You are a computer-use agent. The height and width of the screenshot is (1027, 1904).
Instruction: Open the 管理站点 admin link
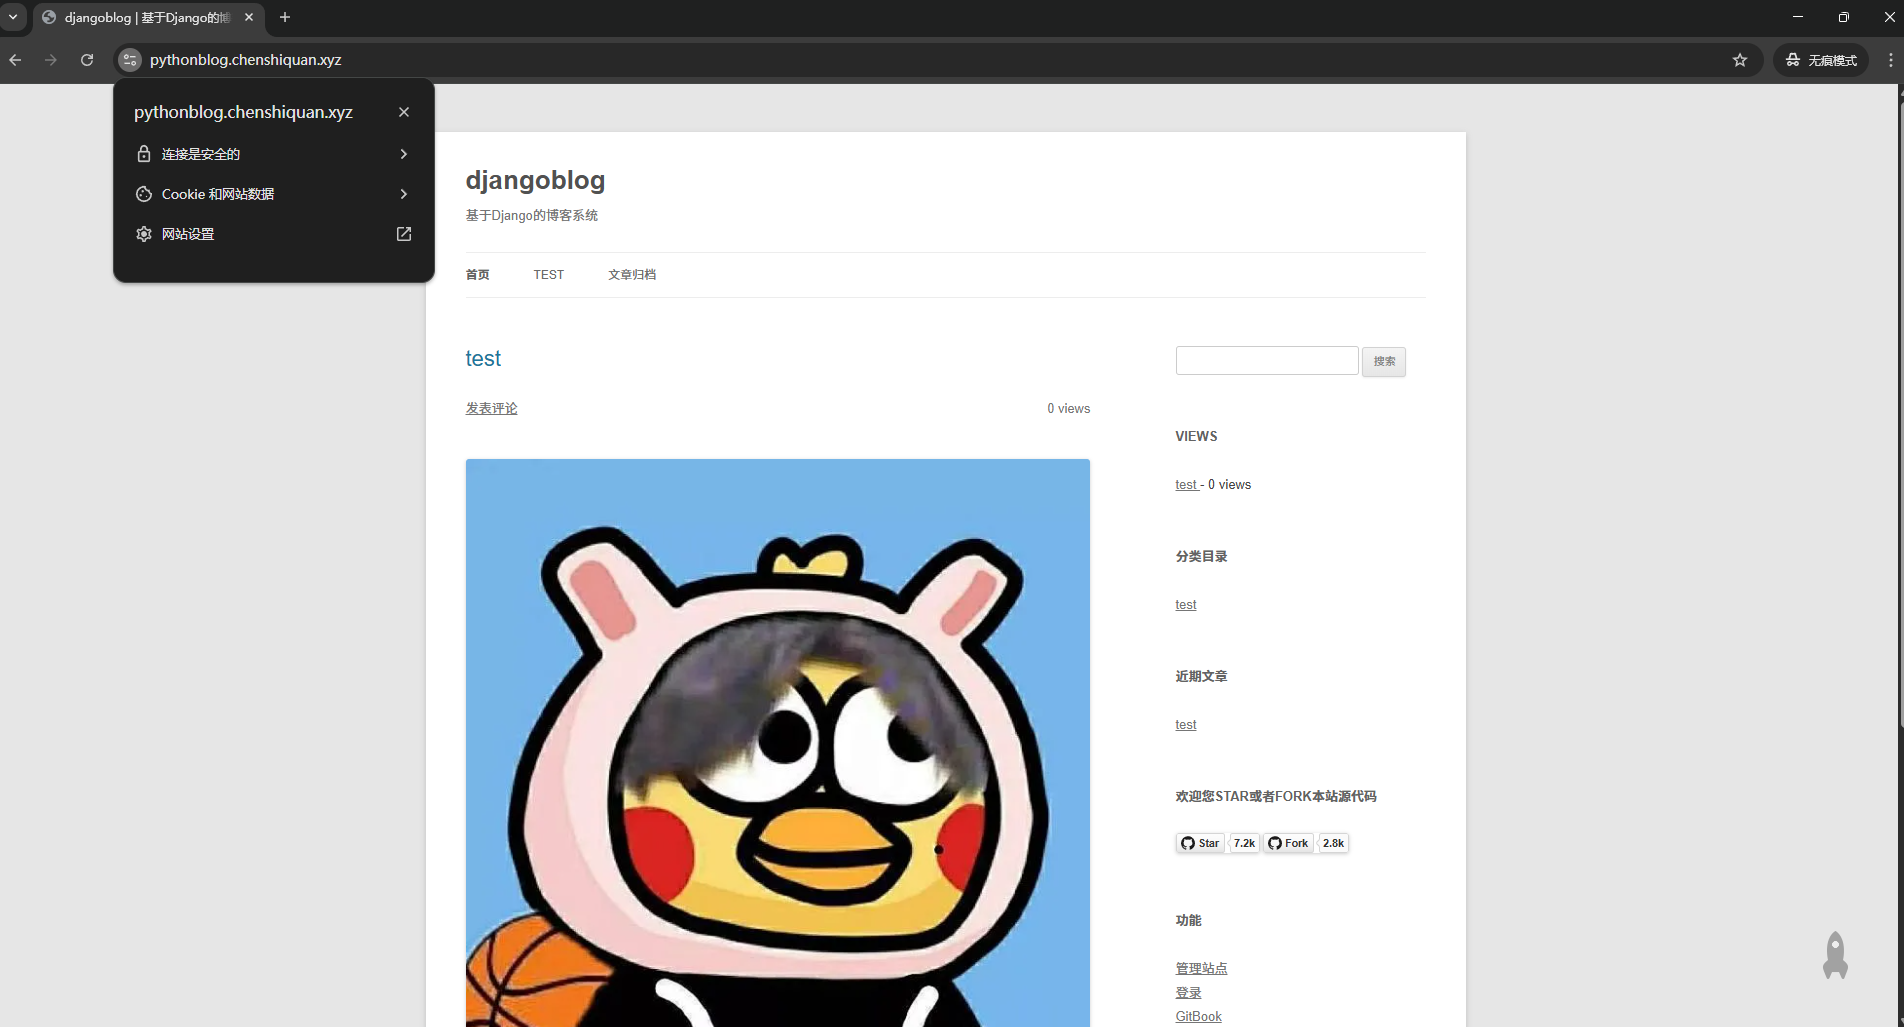click(x=1201, y=968)
